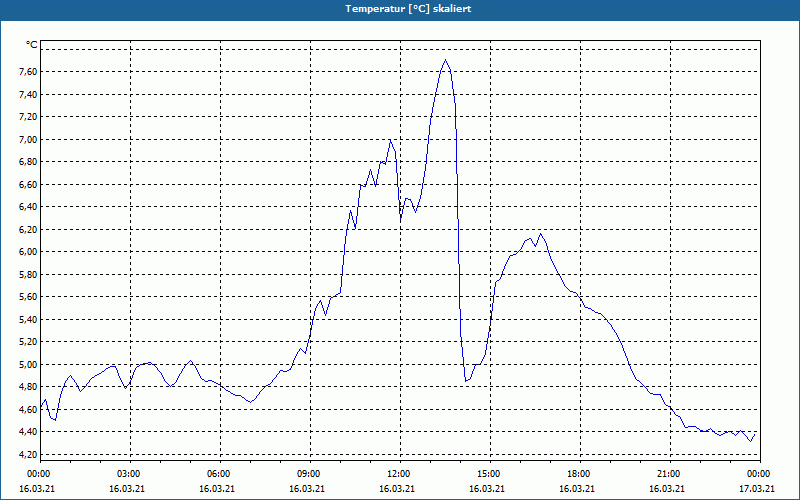Click the 6,60 y-axis value

tap(28, 184)
